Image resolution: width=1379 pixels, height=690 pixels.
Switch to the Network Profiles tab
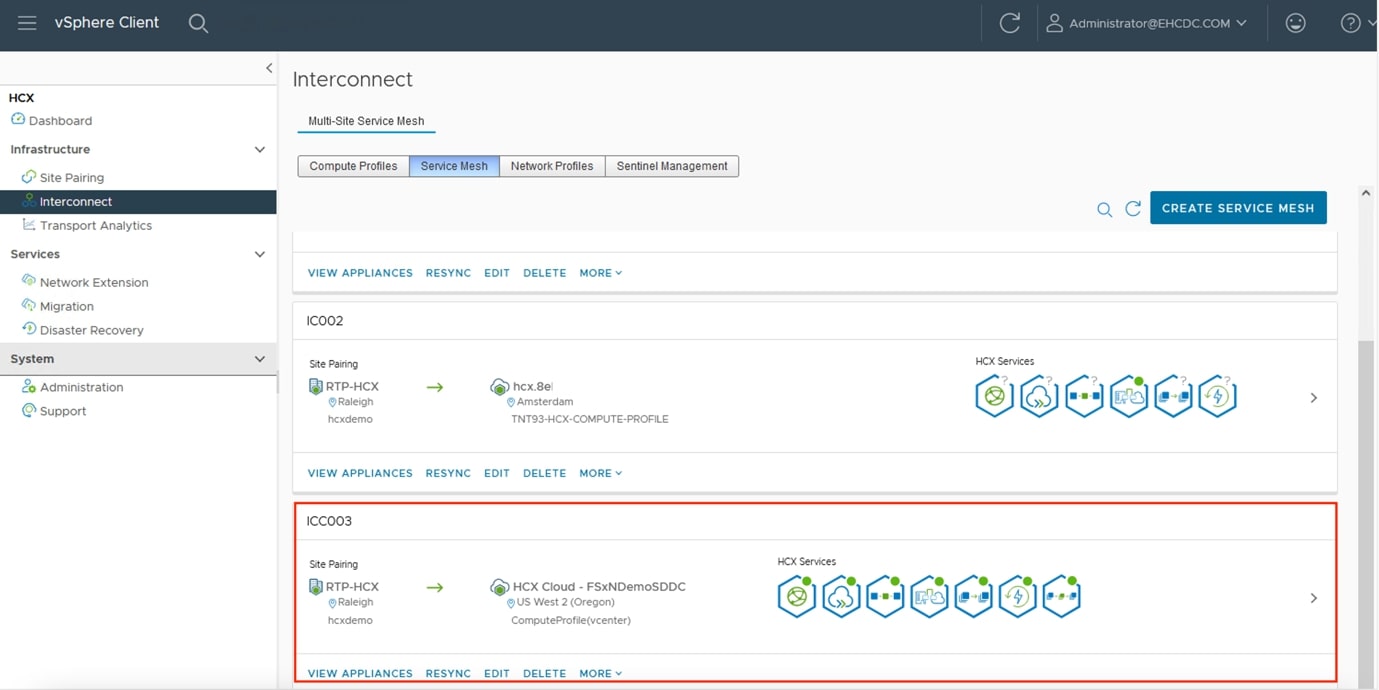coord(552,166)
